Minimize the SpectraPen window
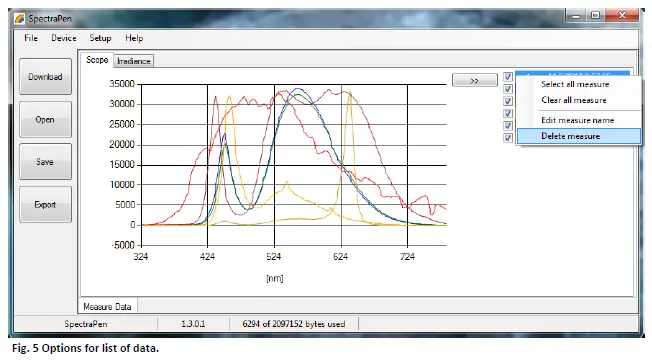The height and width of the screenshot is (361, 652). point(575,16)
